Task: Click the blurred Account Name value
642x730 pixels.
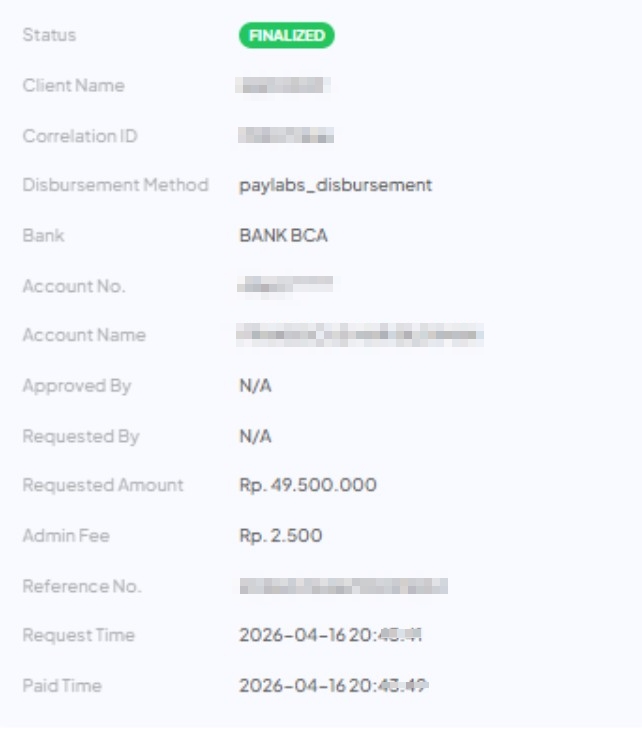Action: (360, 335)
